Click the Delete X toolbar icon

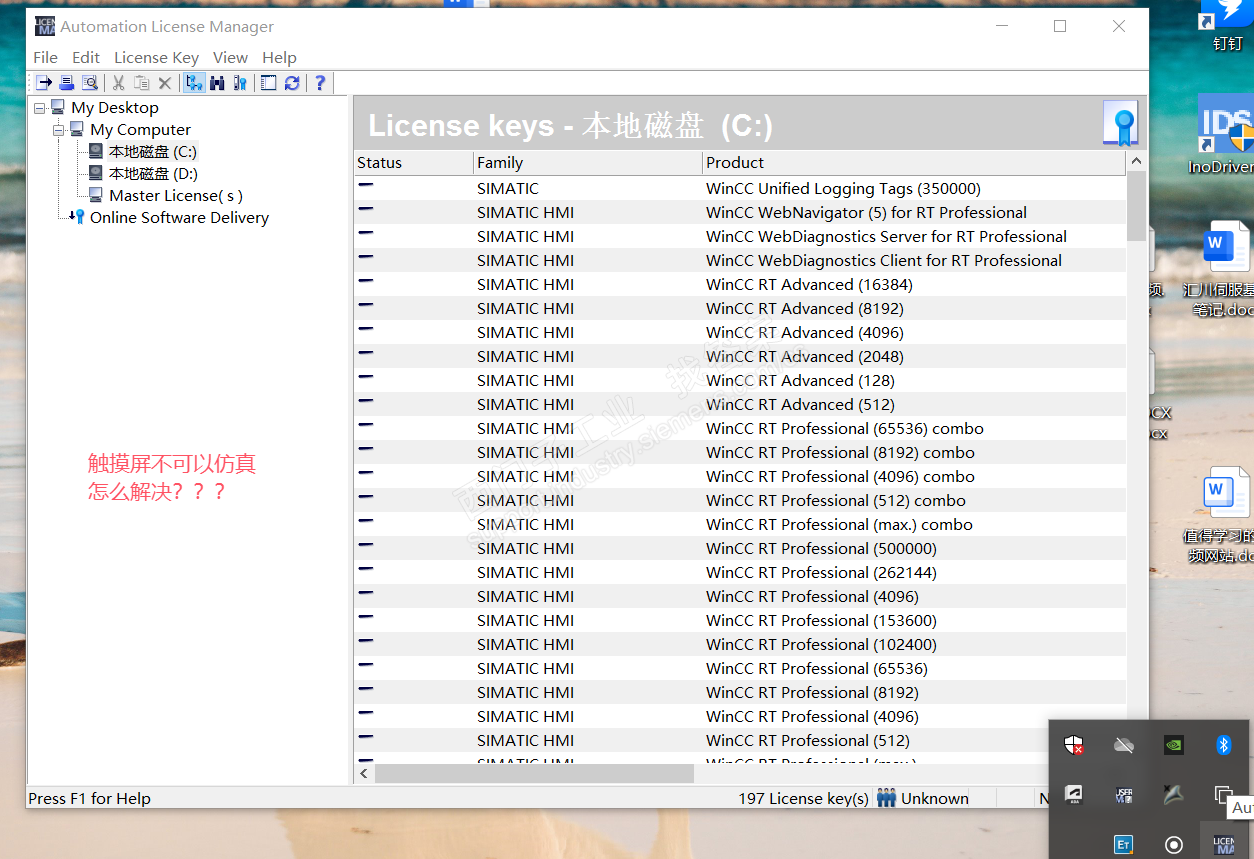[x=165, y=83]
